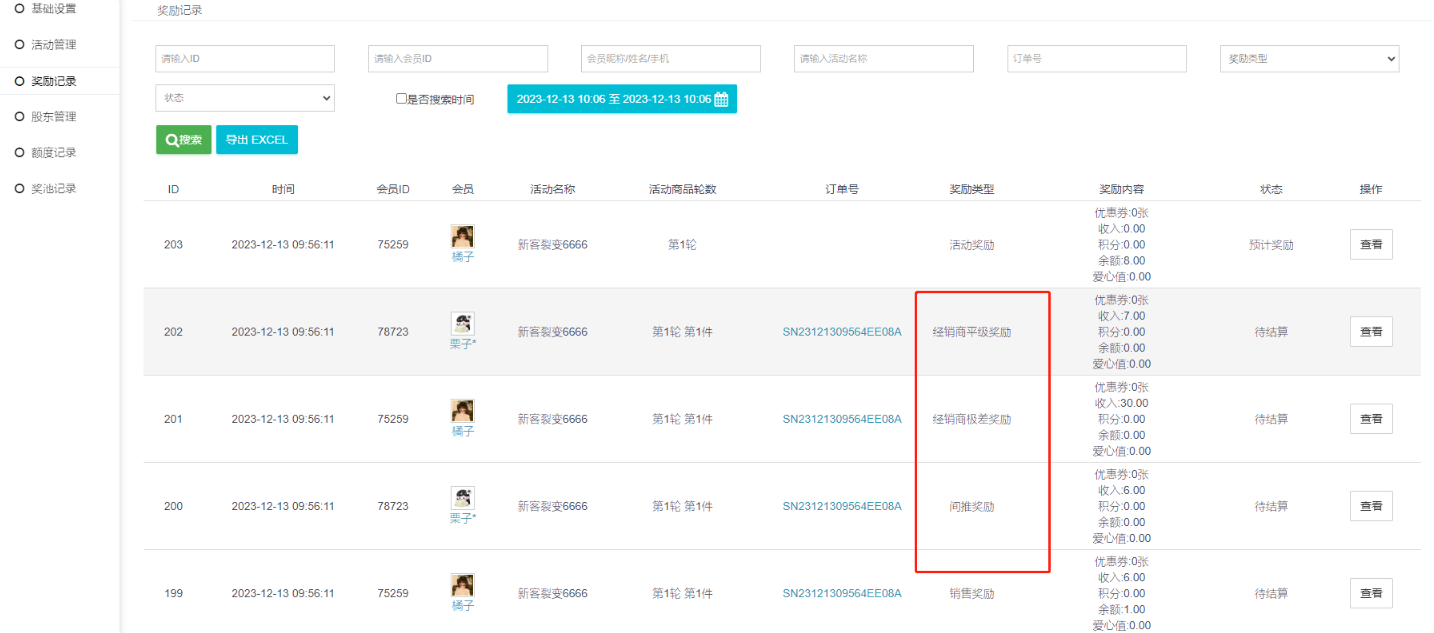Click avatar of member in record 203
Viewport: 1434px width, 633px height.
pos(462,236)
